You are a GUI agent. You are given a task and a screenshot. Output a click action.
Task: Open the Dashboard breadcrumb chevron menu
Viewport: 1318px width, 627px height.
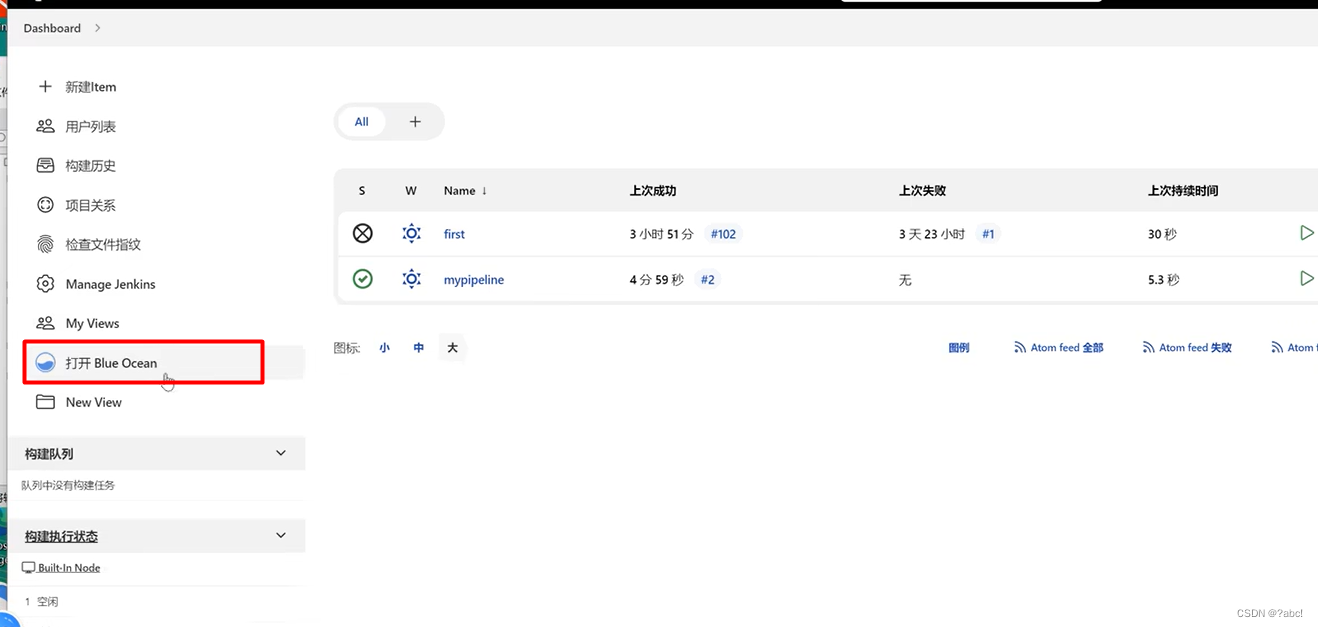click(98, 28)
